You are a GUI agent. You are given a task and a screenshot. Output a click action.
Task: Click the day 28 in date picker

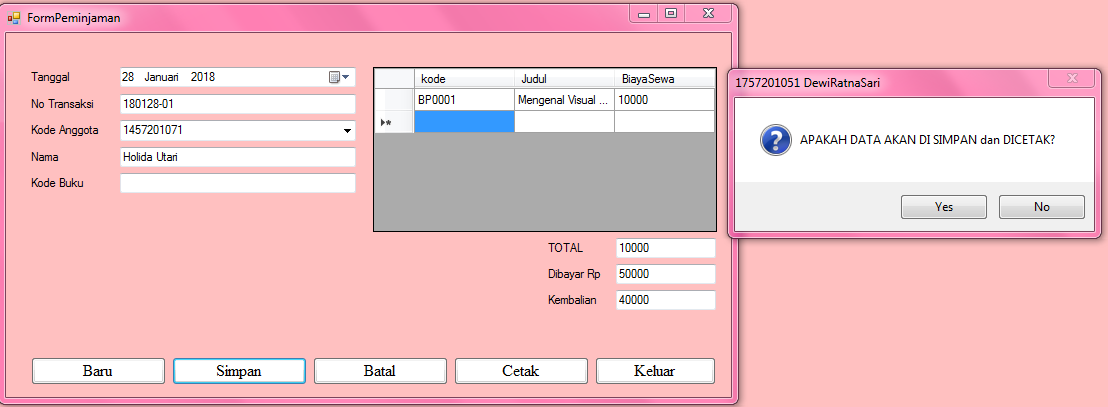(128, 77)
